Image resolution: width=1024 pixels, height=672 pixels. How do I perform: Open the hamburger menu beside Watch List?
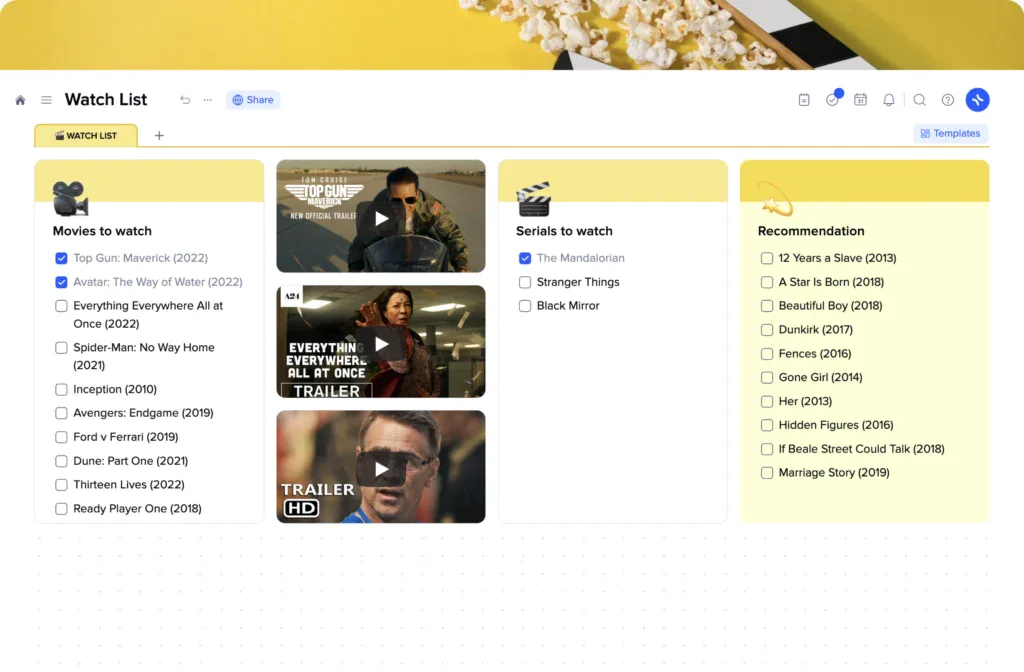tap(46, 100)
